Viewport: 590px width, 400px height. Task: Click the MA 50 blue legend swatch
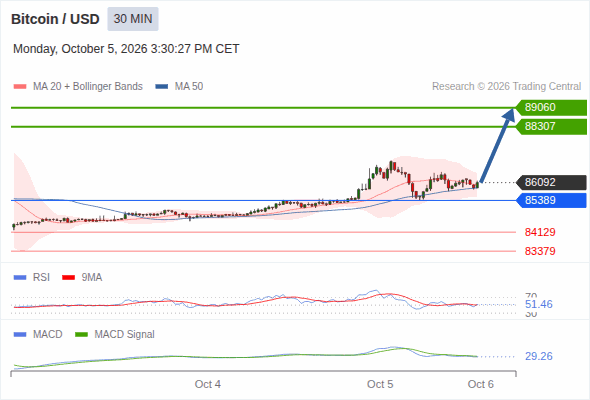pos(162,87)
